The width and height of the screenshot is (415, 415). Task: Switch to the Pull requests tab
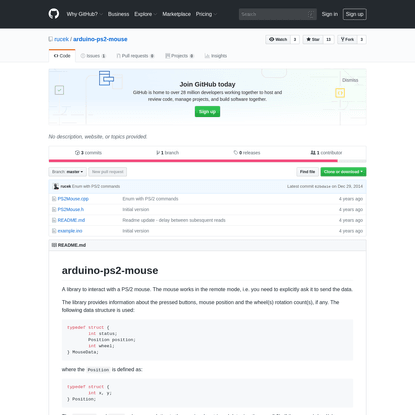click(135, 56)
